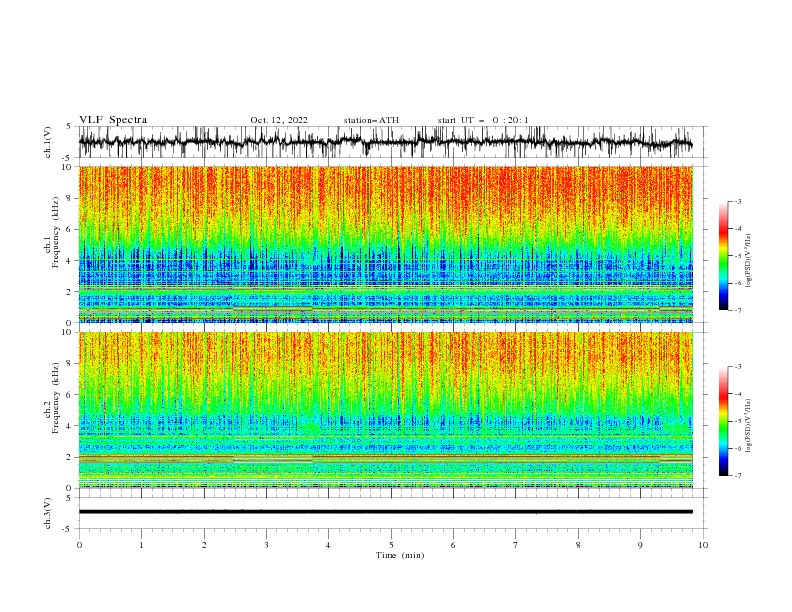Click the "-7" tick on the ch.1 colour bar
Screen dimensions: 792x612
pos(737,310)
